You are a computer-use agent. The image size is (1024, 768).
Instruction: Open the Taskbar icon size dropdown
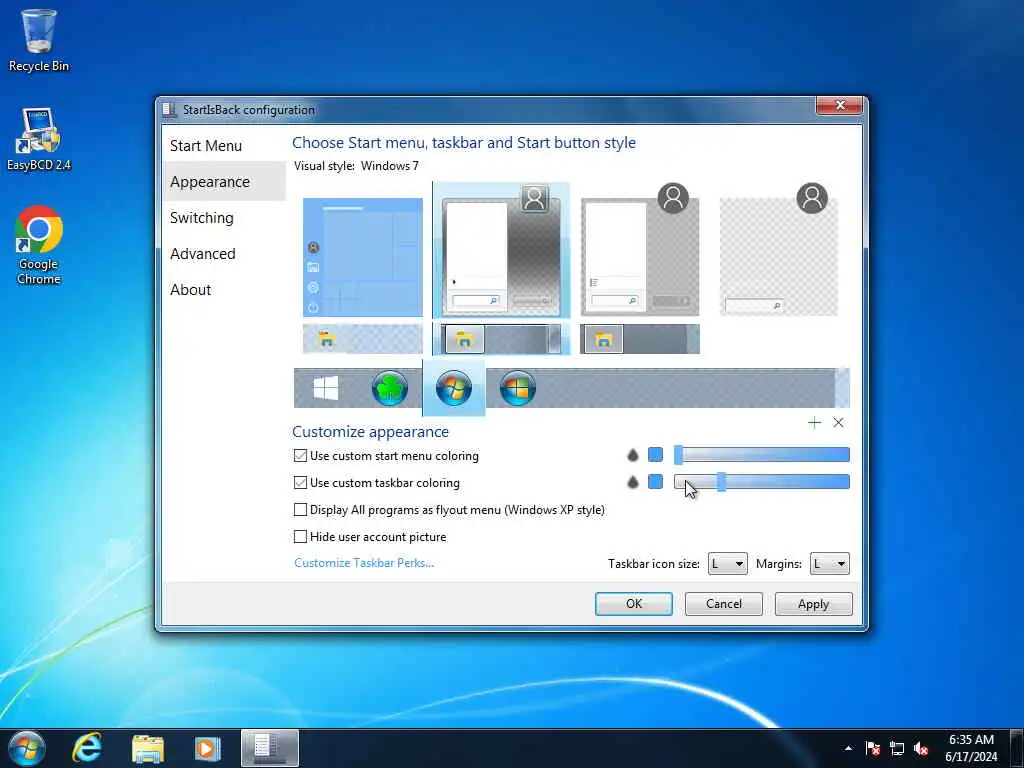[728, 564]
